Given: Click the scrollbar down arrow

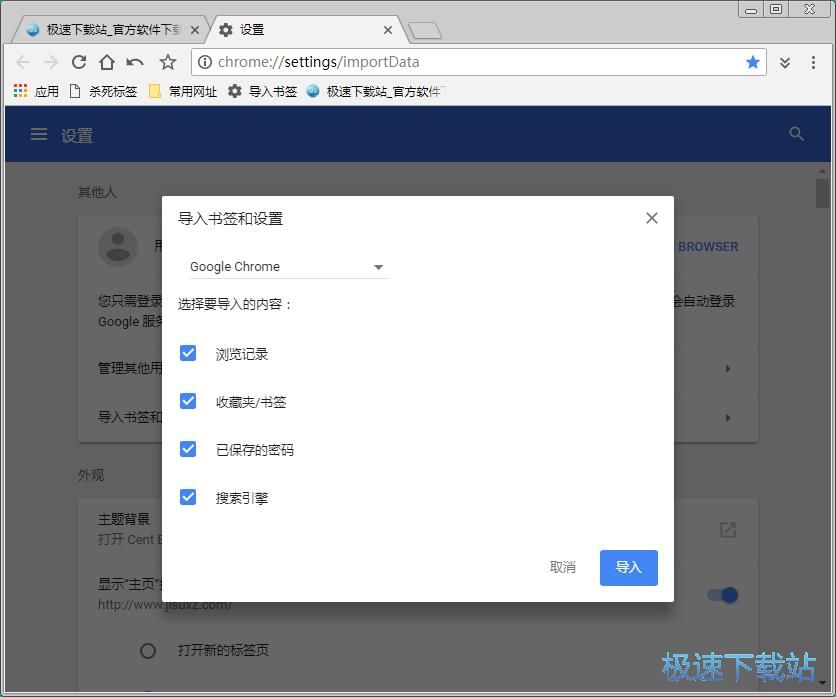Looking at the screenshot, I should (x=822, y=683).
